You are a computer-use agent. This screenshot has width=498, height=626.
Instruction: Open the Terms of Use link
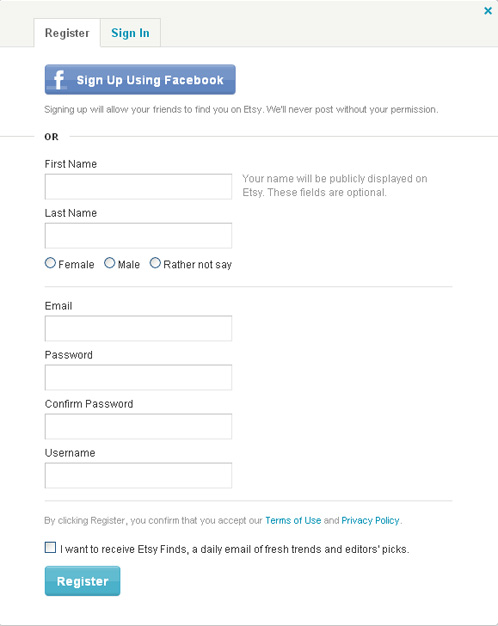click(293, 521)
